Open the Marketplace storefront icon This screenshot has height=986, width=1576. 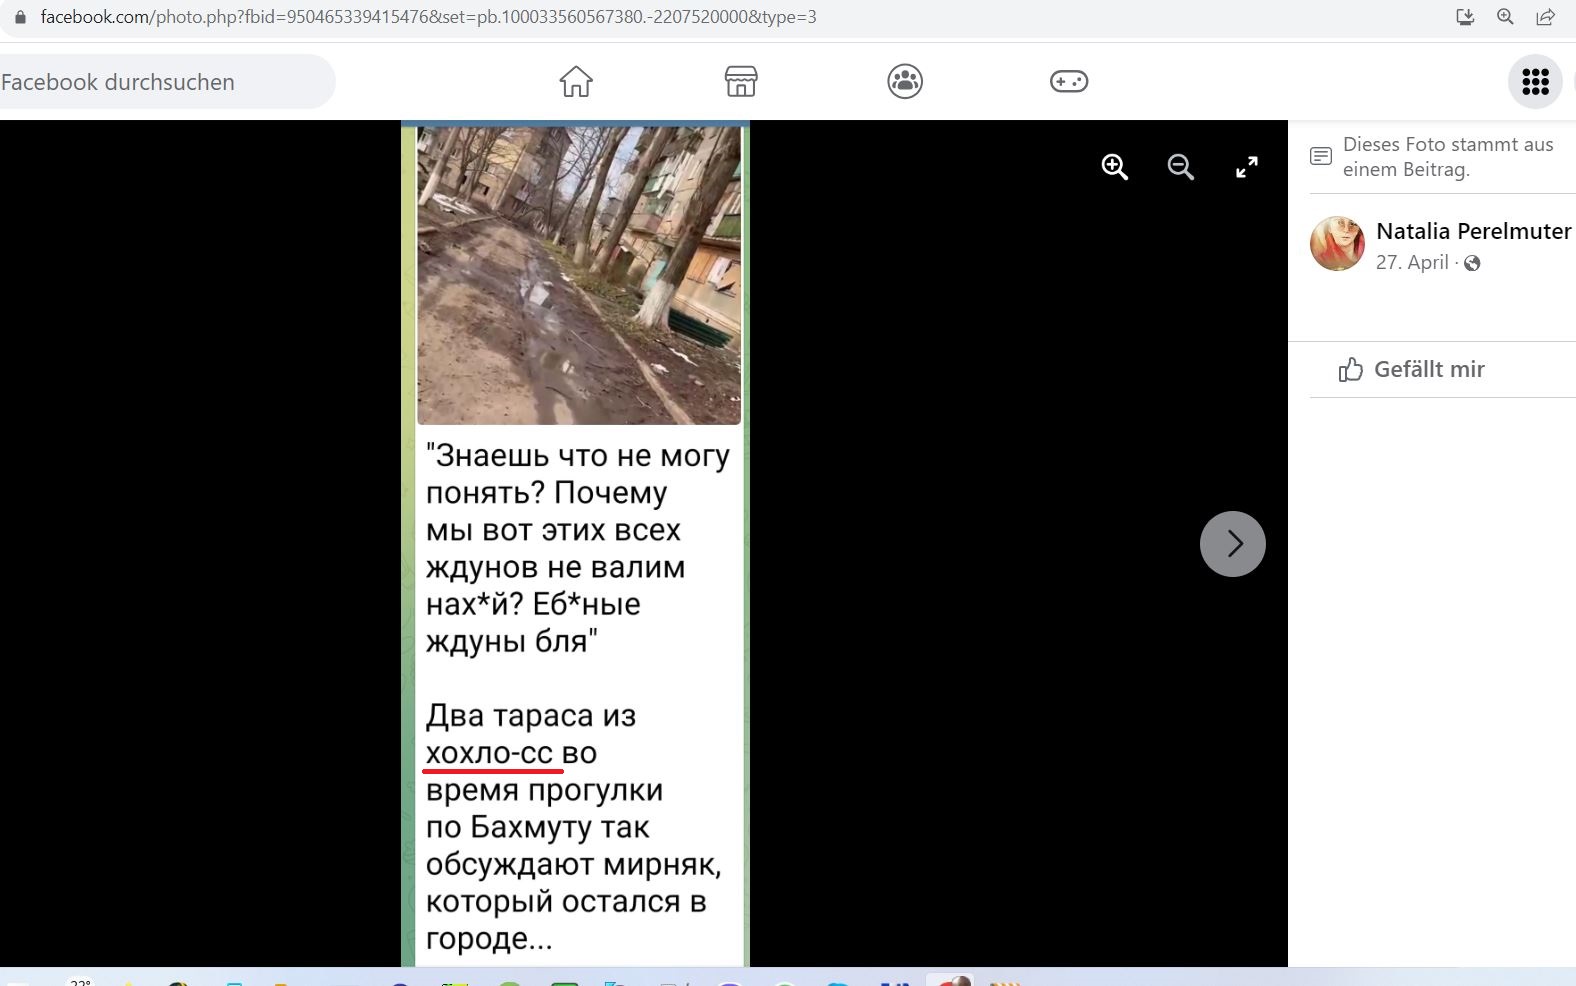[741, 81]
